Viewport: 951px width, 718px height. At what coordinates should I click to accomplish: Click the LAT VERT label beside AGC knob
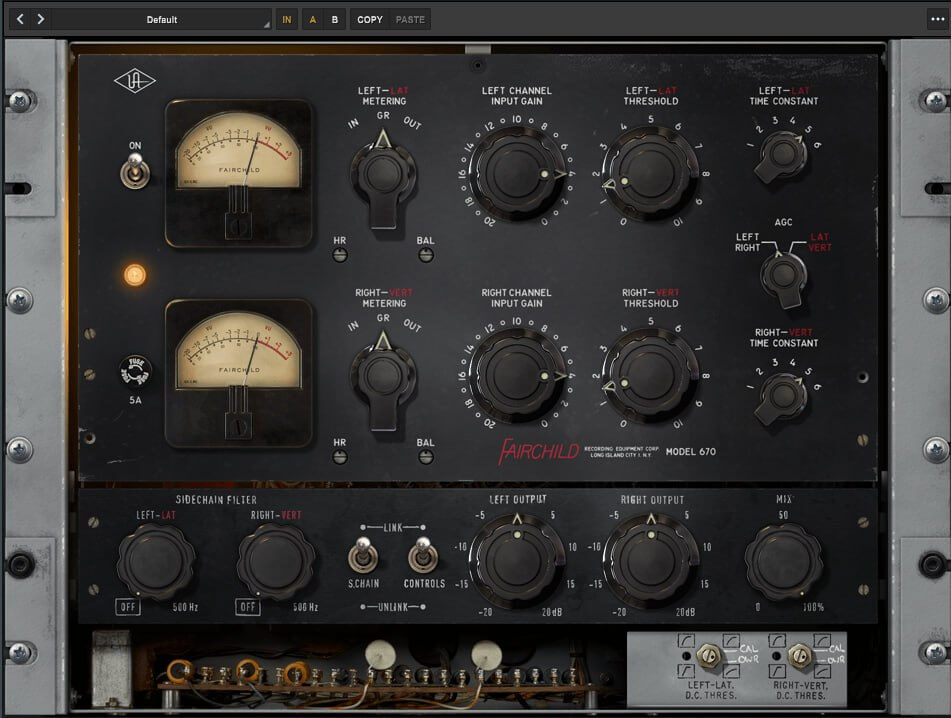(x=820, y=242)
